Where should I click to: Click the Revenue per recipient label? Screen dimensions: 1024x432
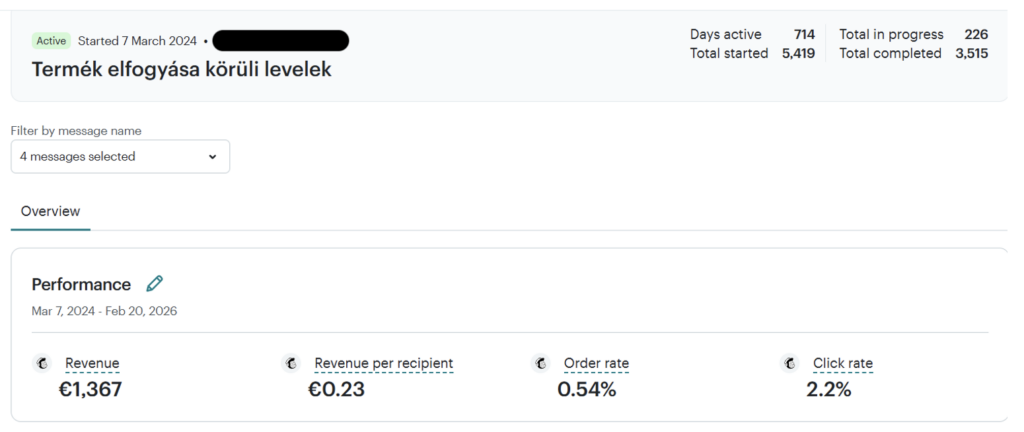click(x=383, y=363)
